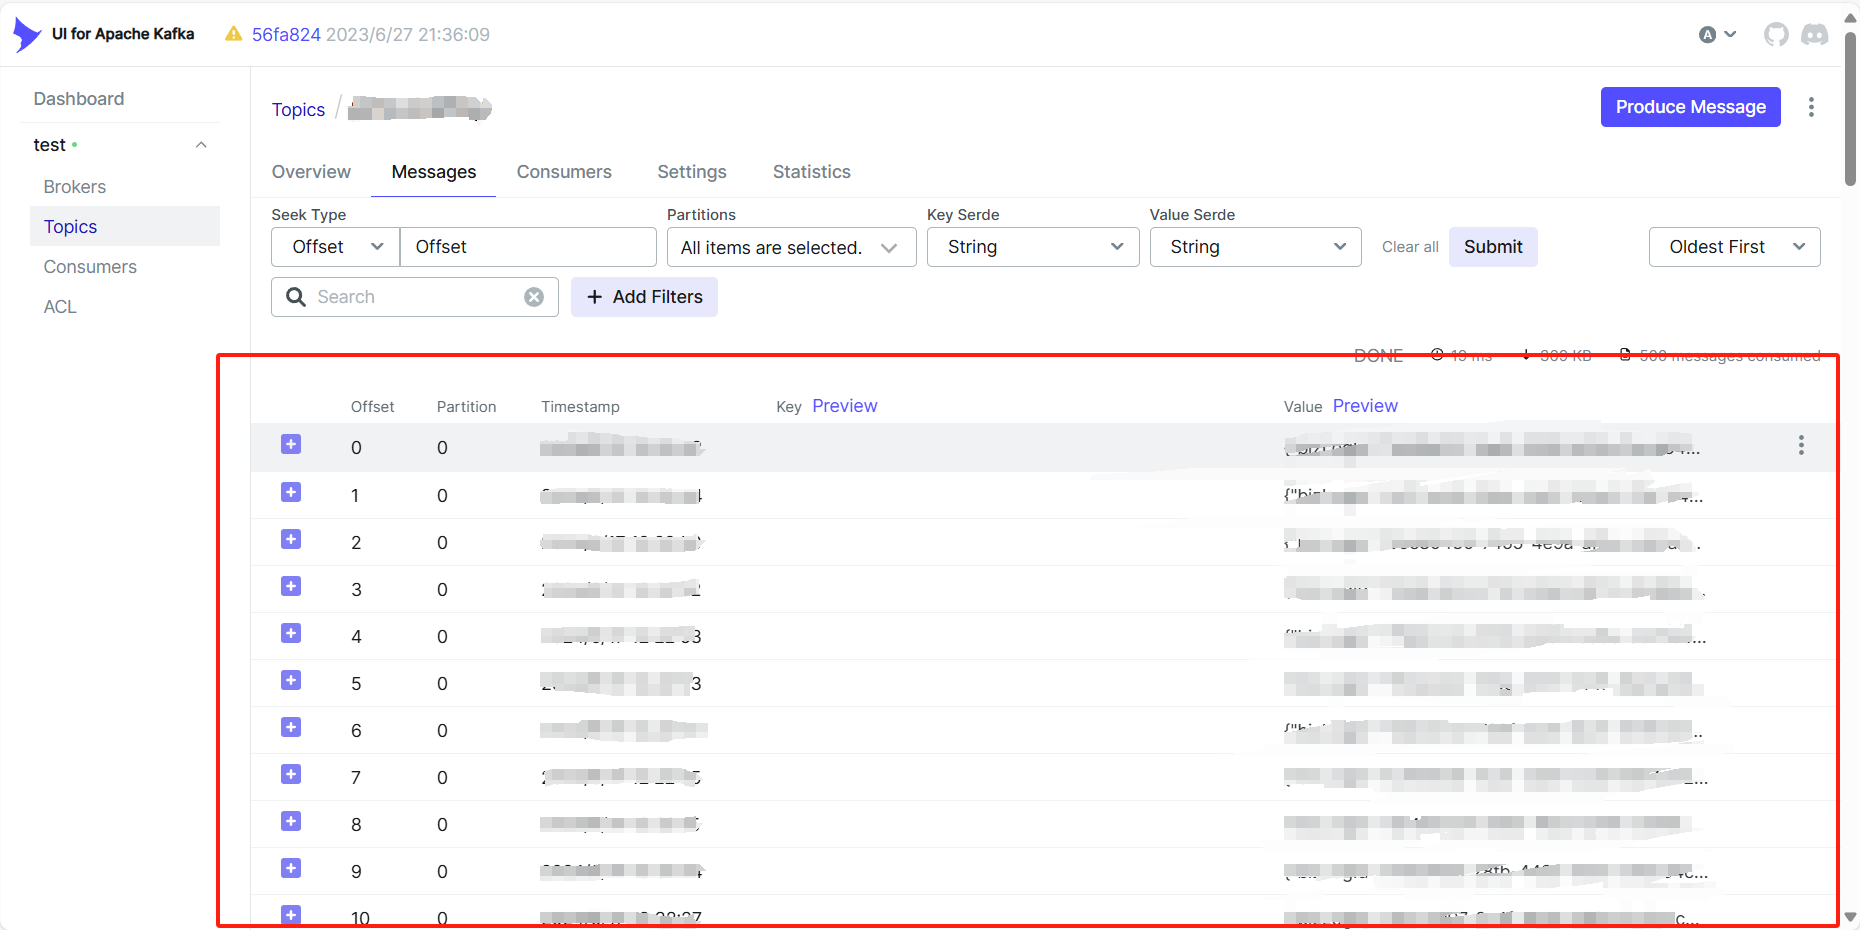Open ACL in sidebar
The width and height of the screenshot is (1860, 930).
click(60, 307)
